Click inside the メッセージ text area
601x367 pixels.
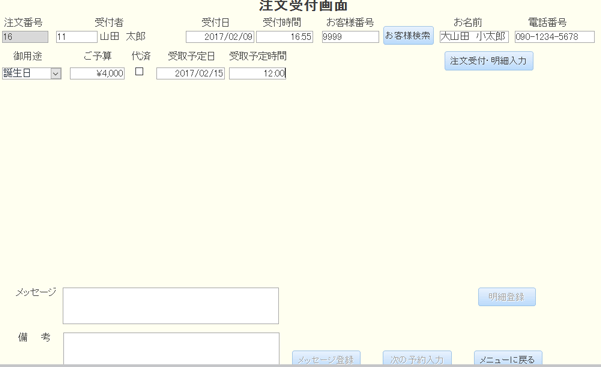pyautogui.click(x=171, y=306)
